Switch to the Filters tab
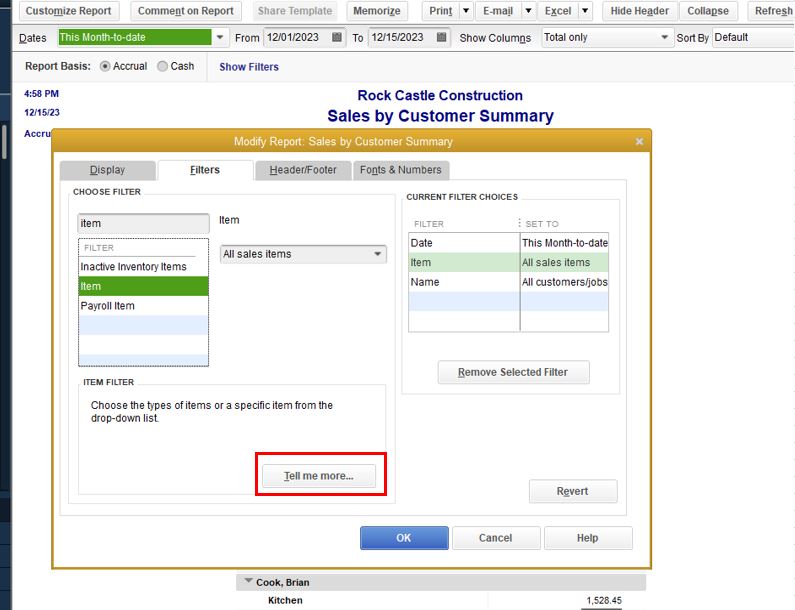The height and width of the screenshot is (610, 795). coord(205,170)
